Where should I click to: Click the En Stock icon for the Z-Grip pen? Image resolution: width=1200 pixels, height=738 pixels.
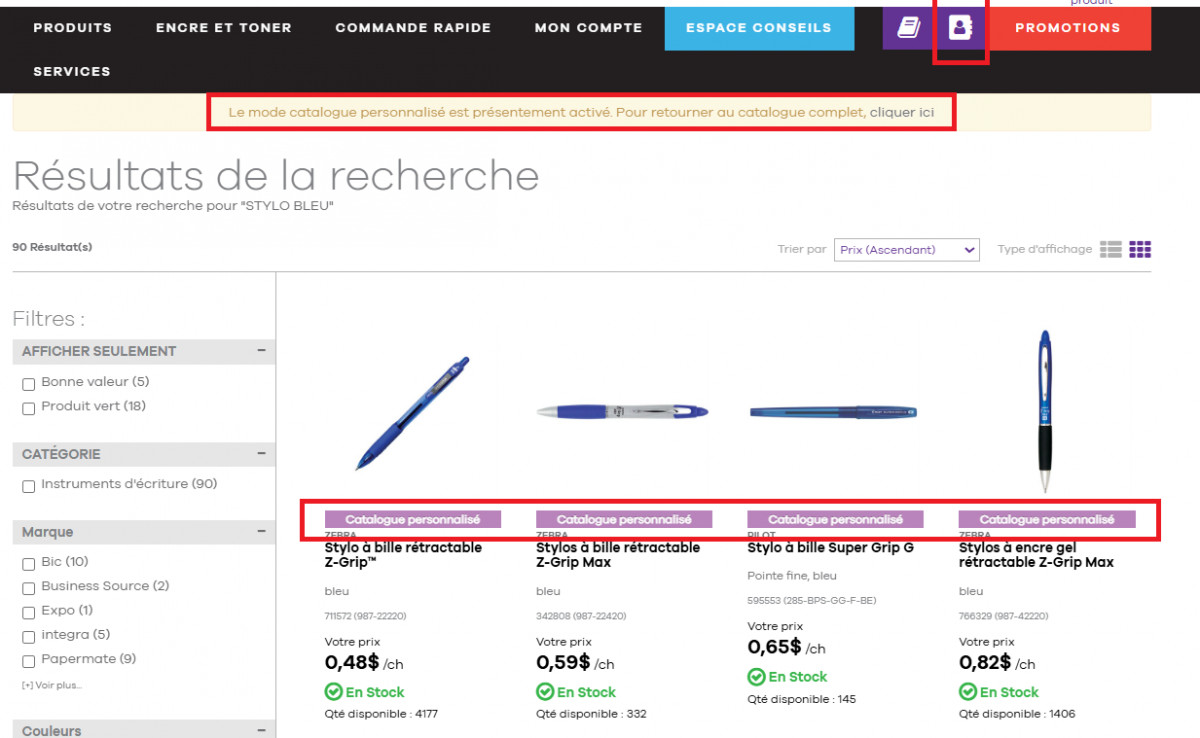tap(332, 691)
